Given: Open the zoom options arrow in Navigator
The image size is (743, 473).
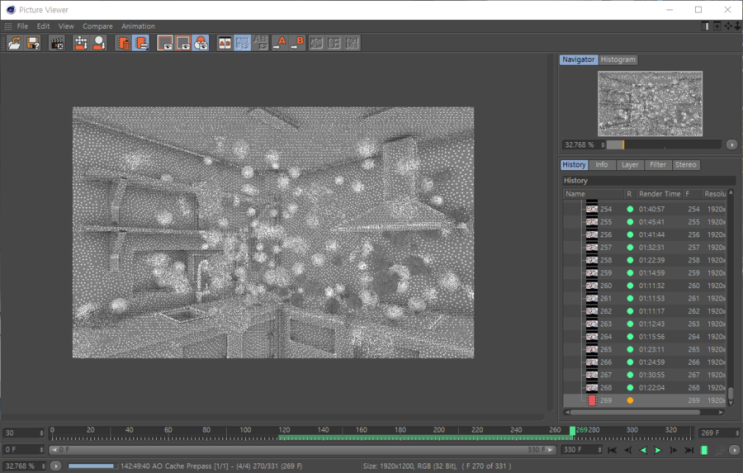Looking at the screenshot, I should 731,144.
